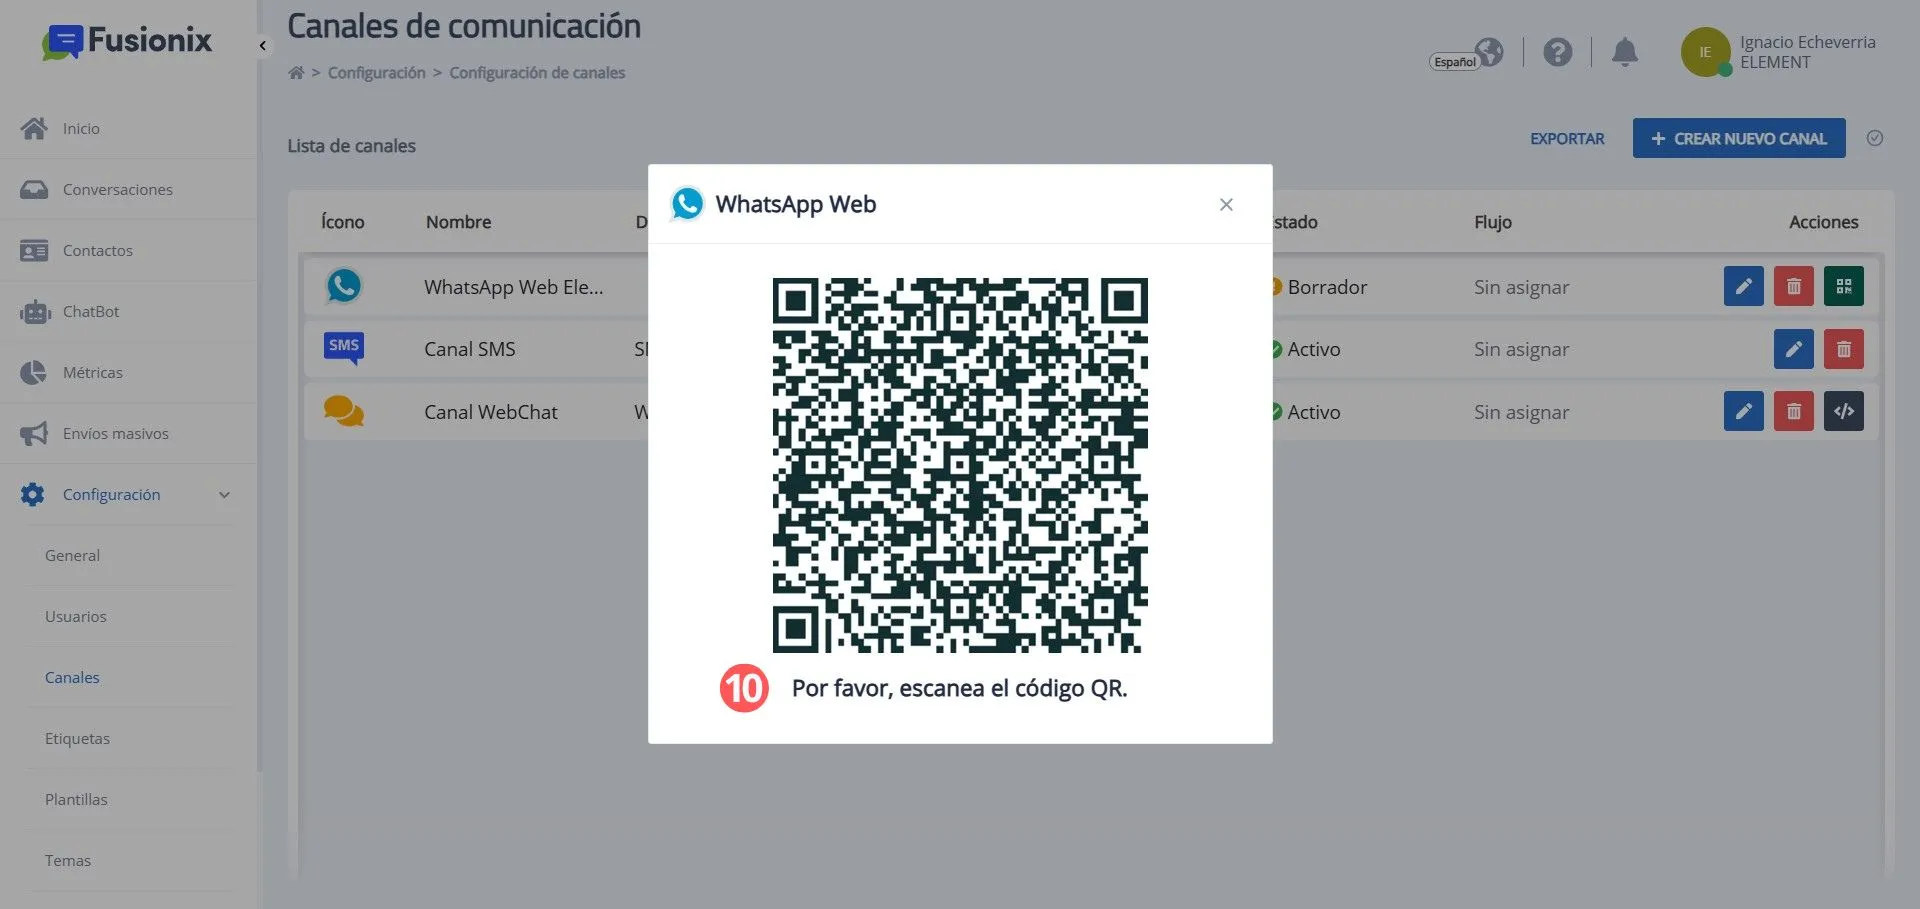The height and width of the screenshot is (909, 1920).
Task: Select the Temas submenu item
Action: 68,860
